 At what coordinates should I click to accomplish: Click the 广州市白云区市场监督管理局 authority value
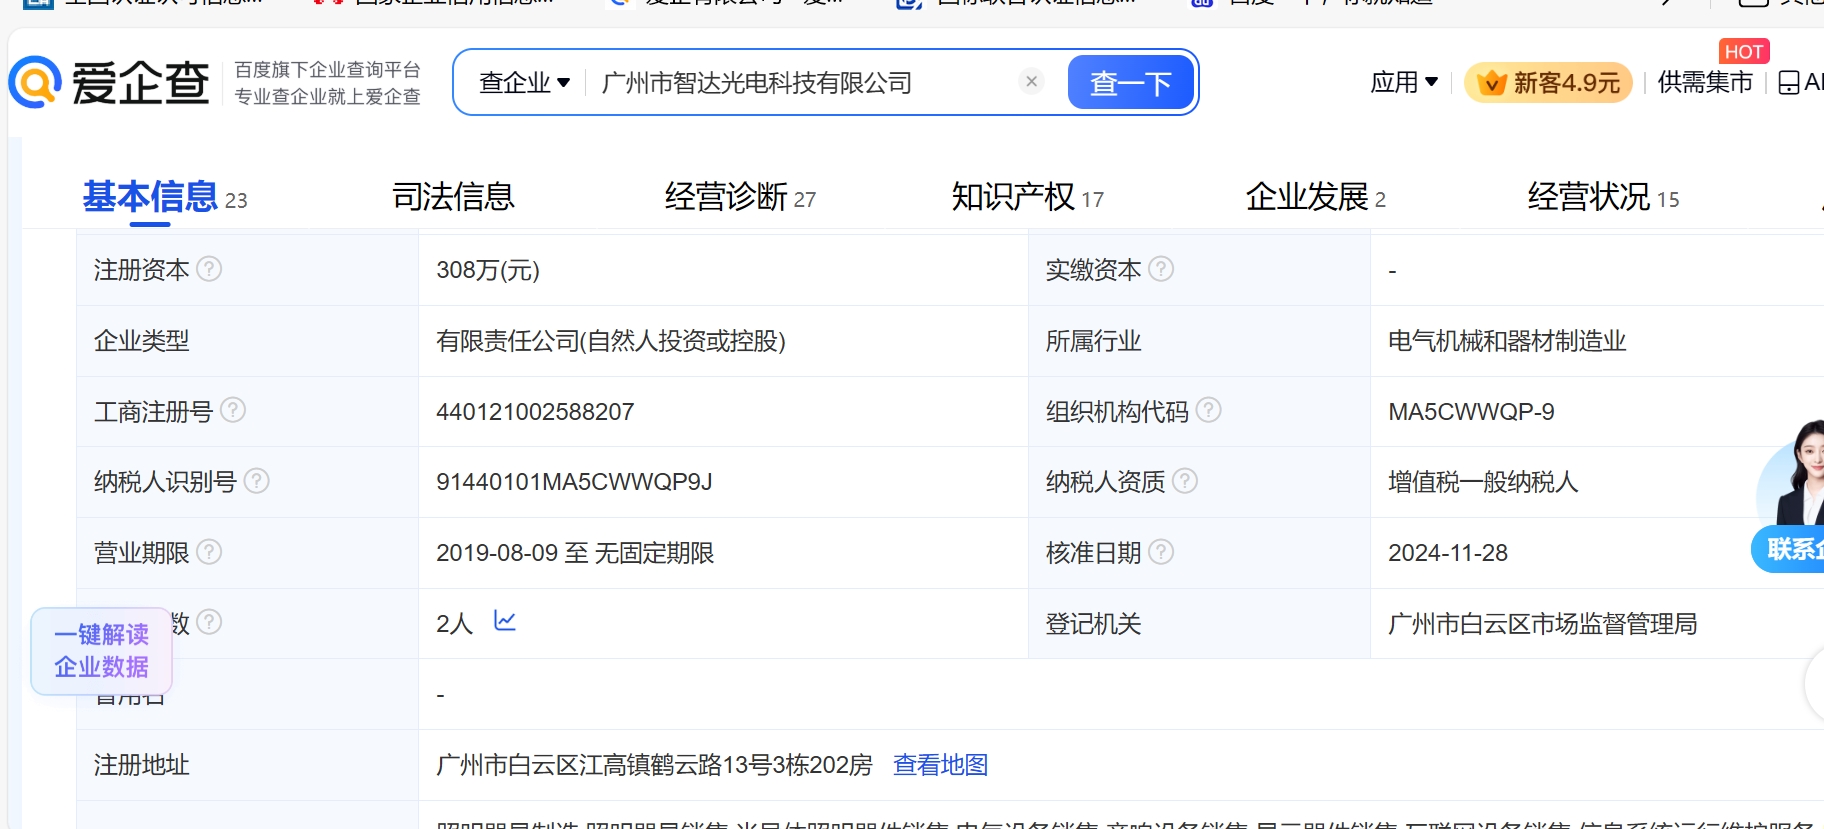pyautogui.click(x=1543, y=624)
